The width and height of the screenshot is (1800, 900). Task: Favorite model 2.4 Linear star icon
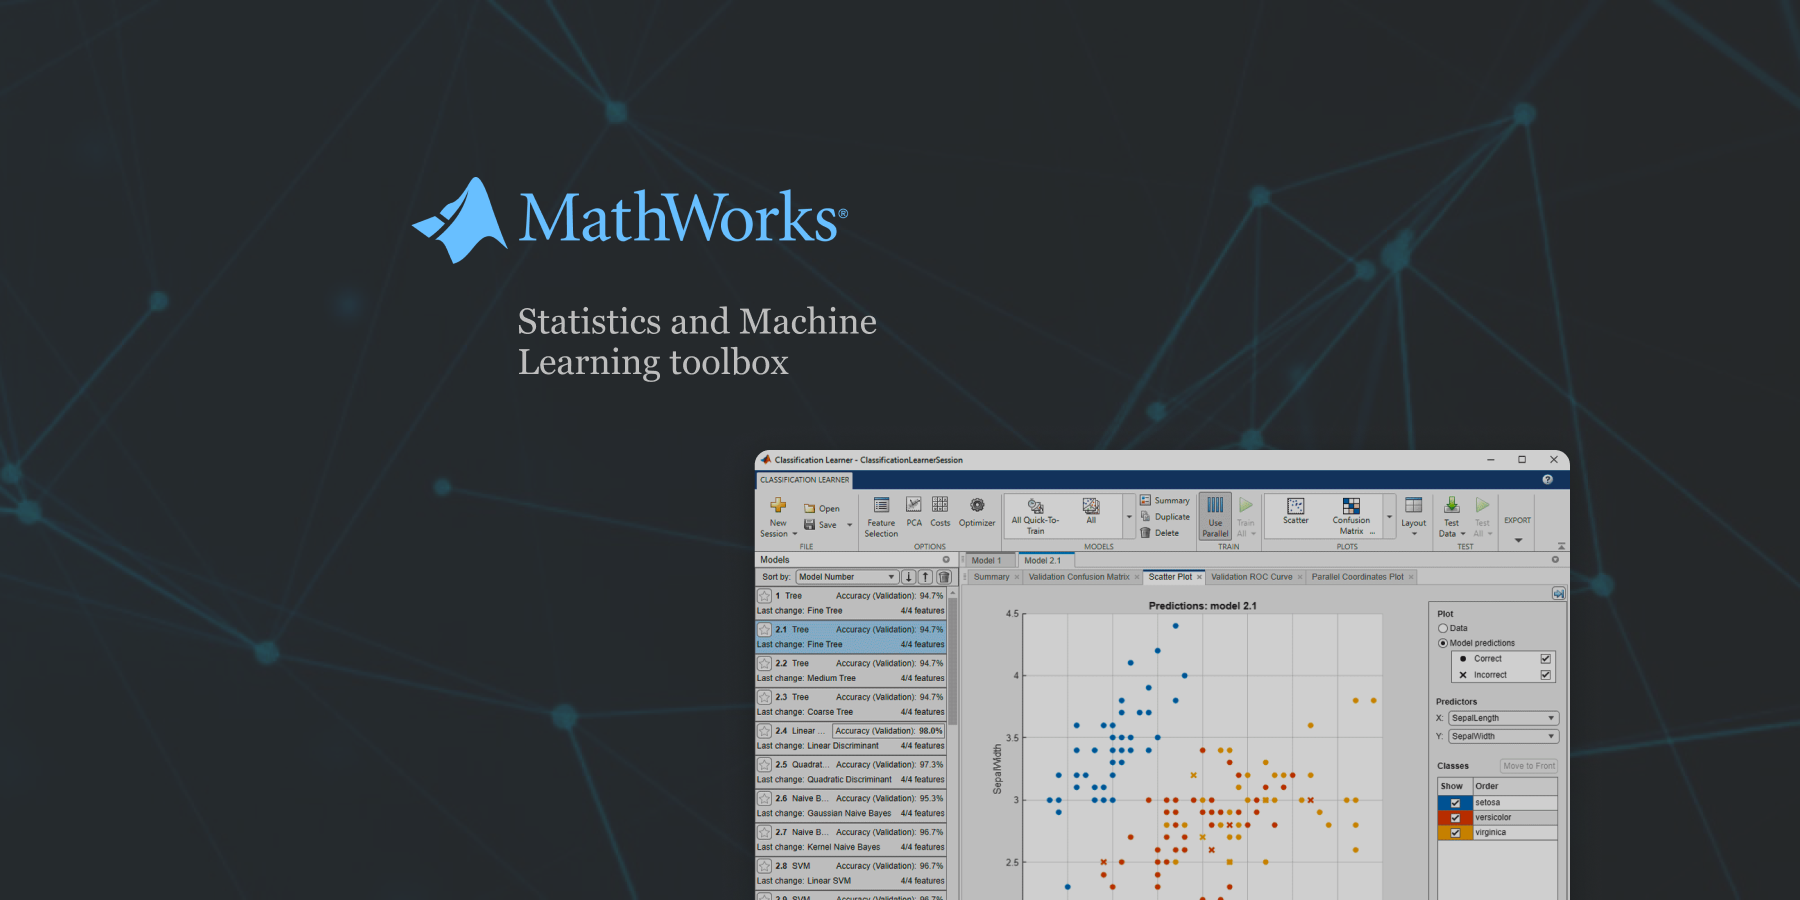(x=764, y=731)
